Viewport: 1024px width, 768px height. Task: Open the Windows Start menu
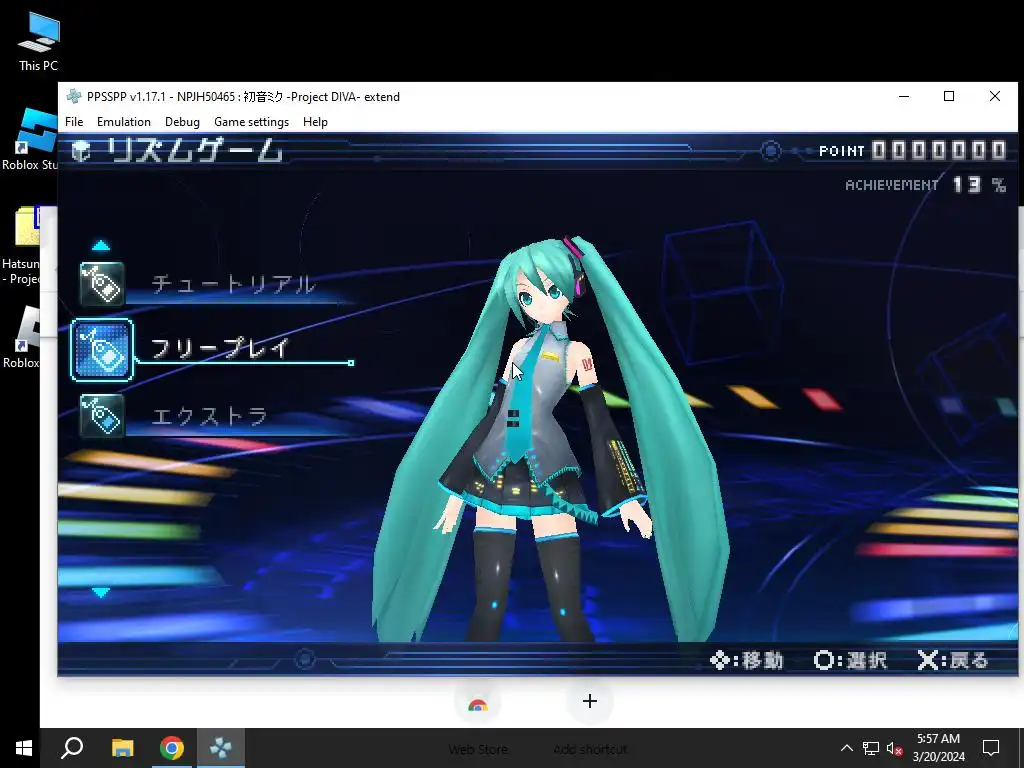[24, 748]
